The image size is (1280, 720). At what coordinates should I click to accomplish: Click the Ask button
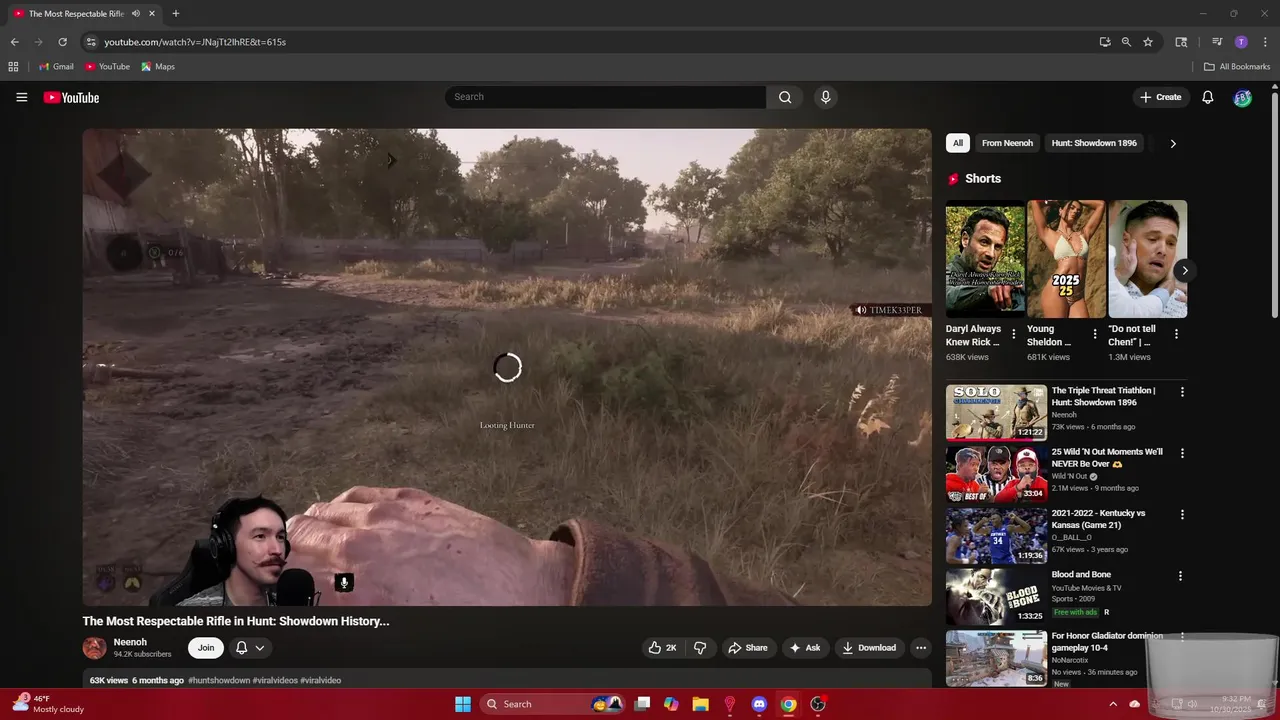[805, 648]
